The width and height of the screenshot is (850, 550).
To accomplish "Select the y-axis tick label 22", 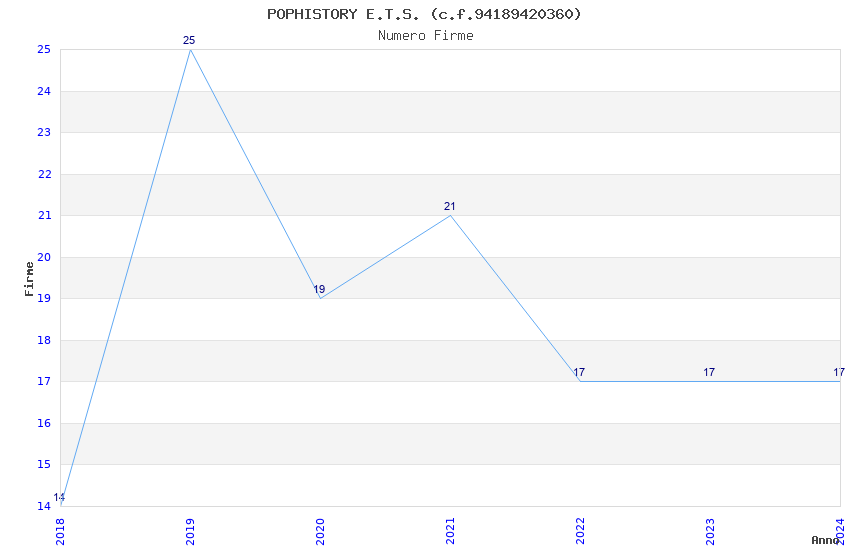I will [44, 175].
